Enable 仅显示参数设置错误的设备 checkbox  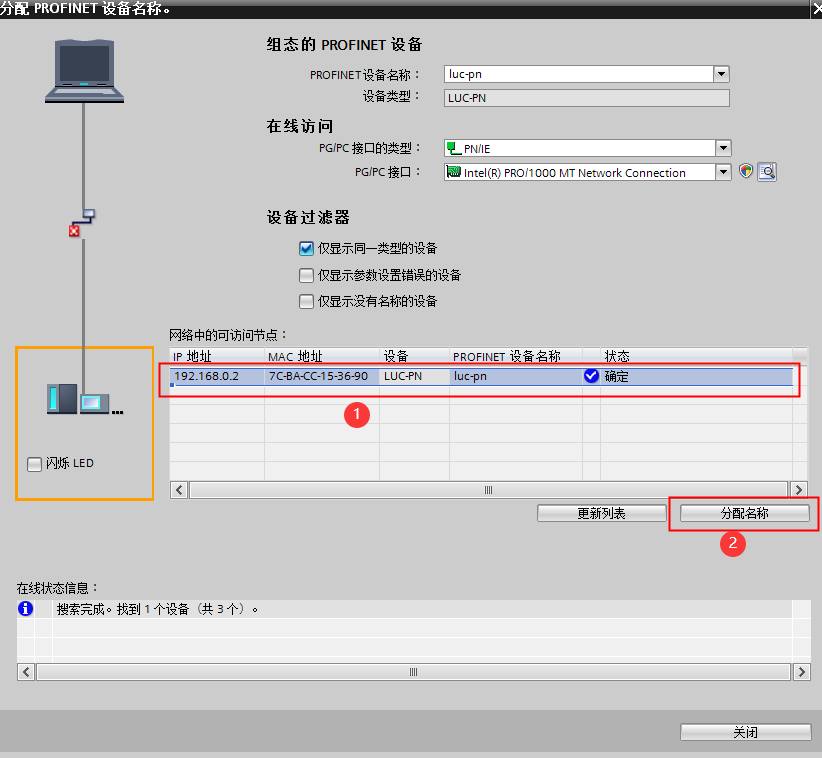point(307,275)
